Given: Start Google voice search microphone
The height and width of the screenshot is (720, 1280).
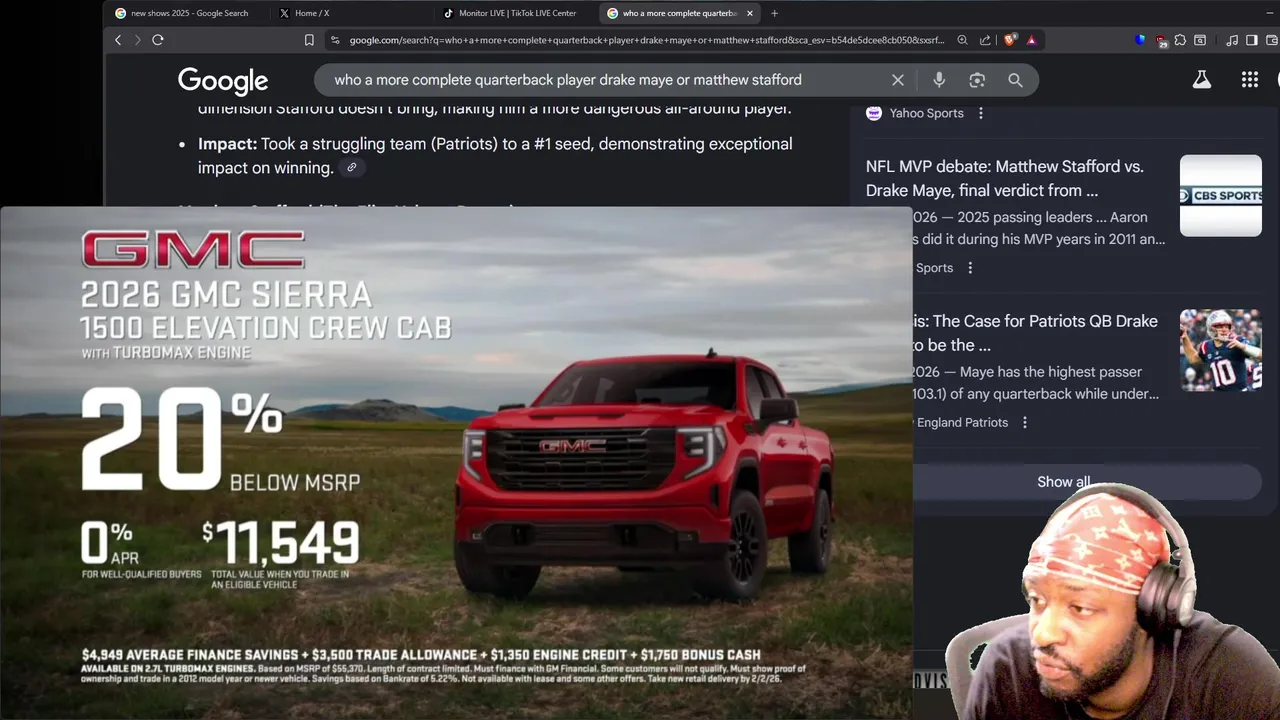Looking at the screenshot, I should point(939,80).
